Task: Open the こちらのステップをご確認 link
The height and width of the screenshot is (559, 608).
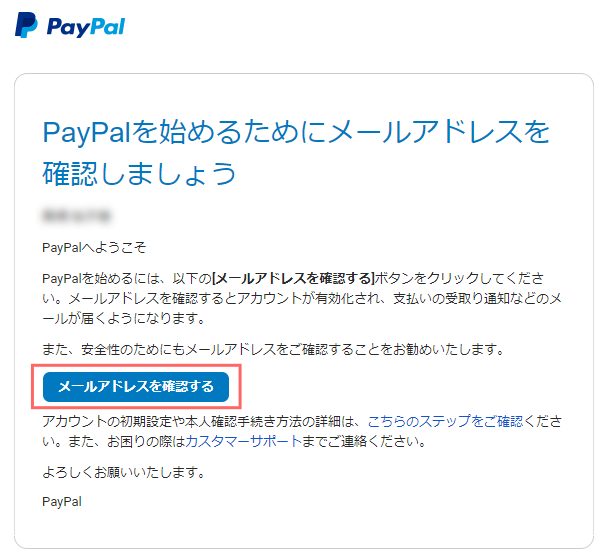Action: (x=445, y=421)
